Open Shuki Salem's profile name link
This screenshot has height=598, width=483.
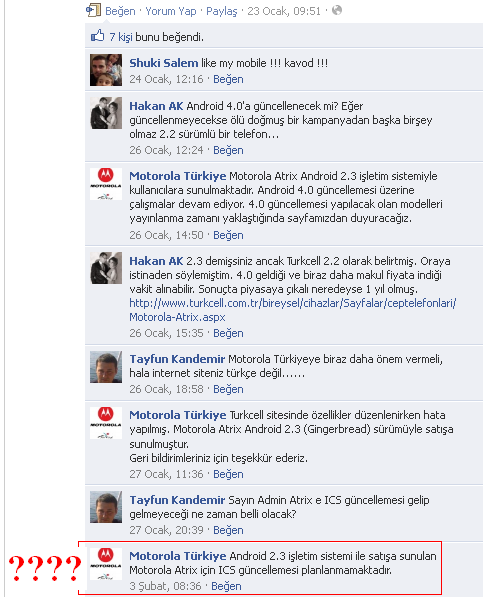[x=164, y=63]
